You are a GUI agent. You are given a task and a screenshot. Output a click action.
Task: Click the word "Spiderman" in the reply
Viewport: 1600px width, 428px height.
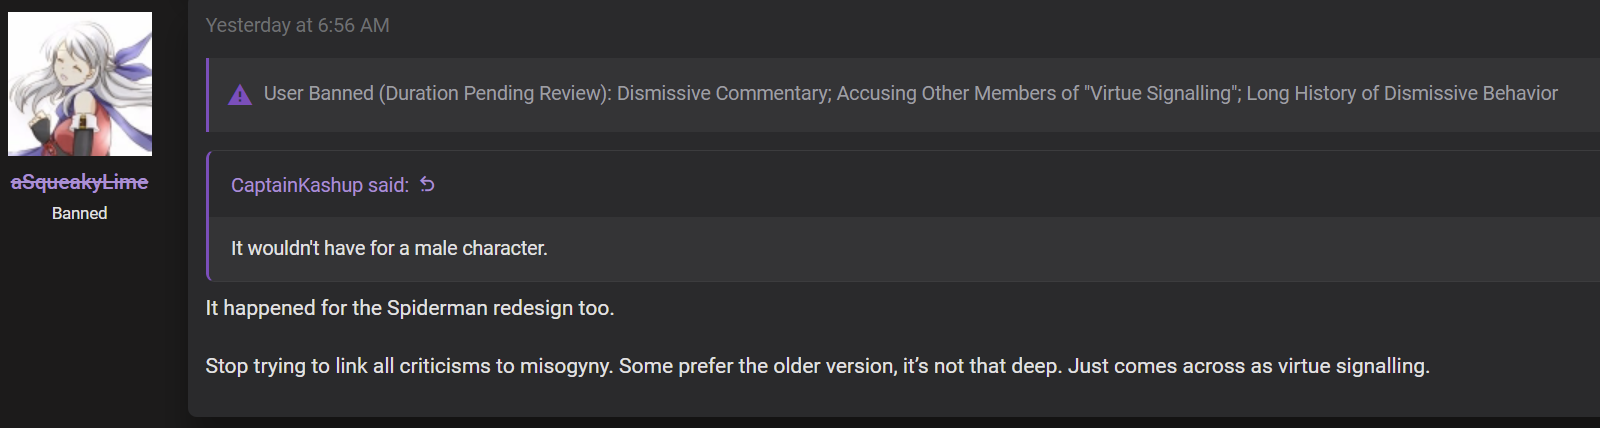click(x=434, y=308)
